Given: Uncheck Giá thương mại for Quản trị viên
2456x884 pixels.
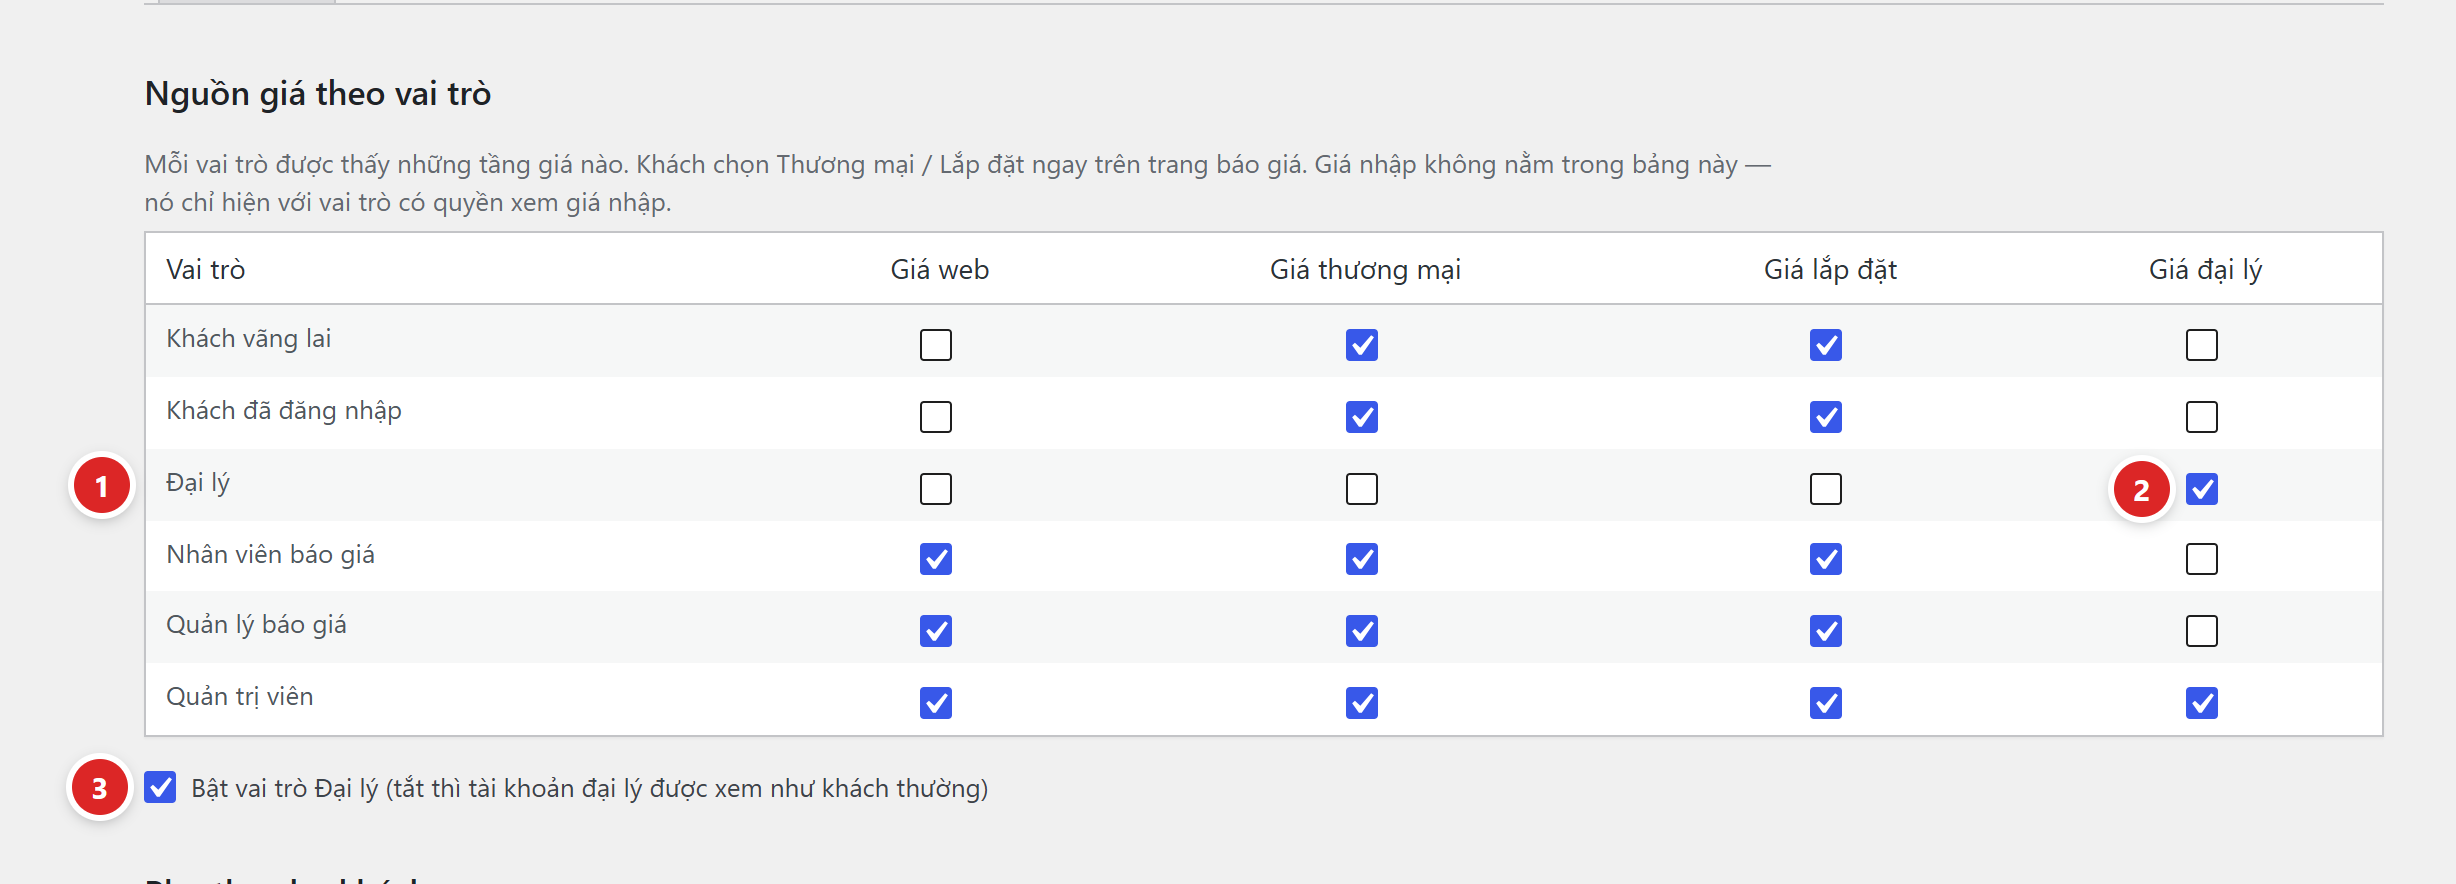Looking at the screenshot, I should tap(1362, 703).
